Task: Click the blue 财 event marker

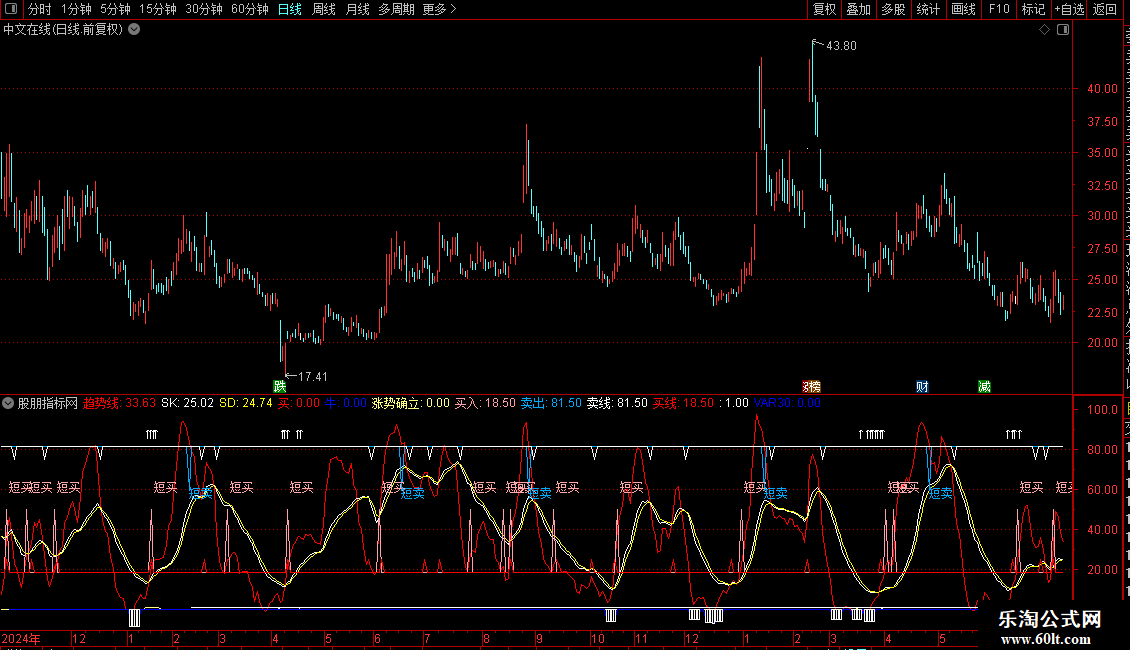Action: (922, 387)
